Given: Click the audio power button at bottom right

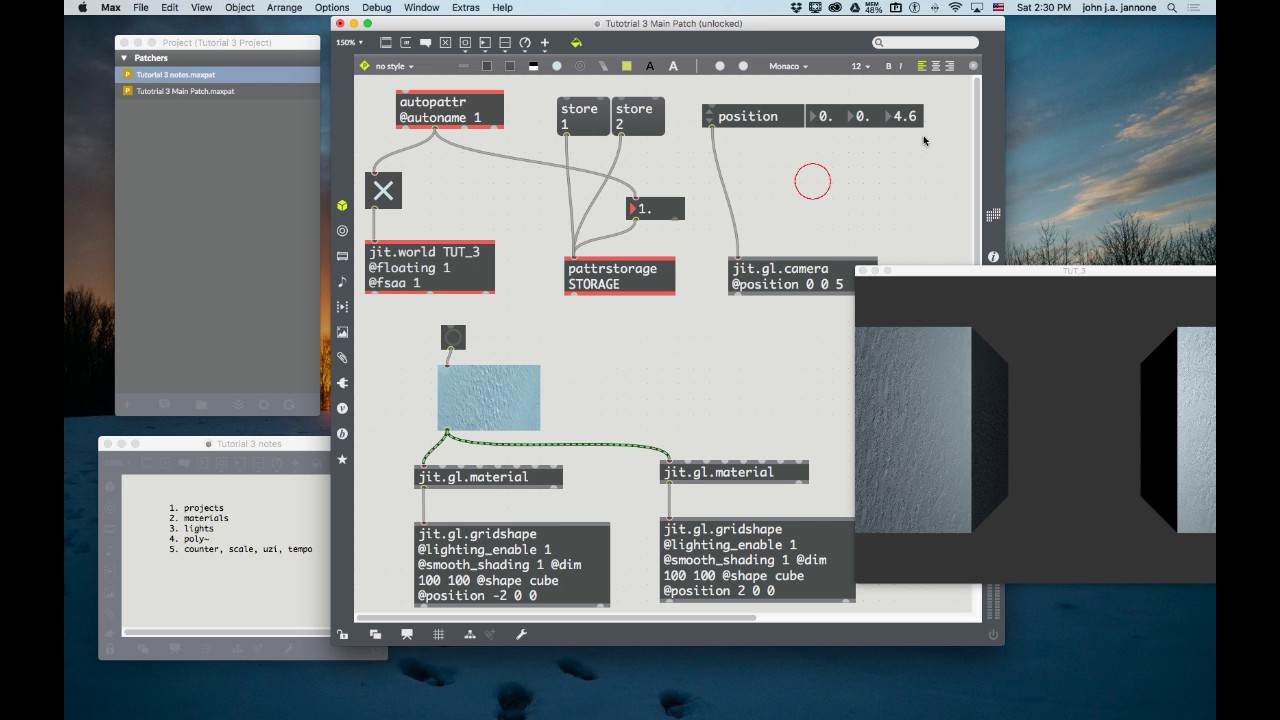Looking at the screenshot, I should [x=993, y=635].
